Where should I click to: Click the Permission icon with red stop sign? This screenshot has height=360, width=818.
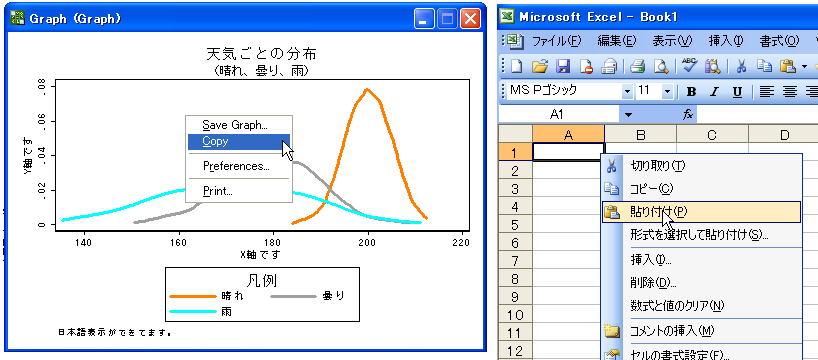coord(586,66)
